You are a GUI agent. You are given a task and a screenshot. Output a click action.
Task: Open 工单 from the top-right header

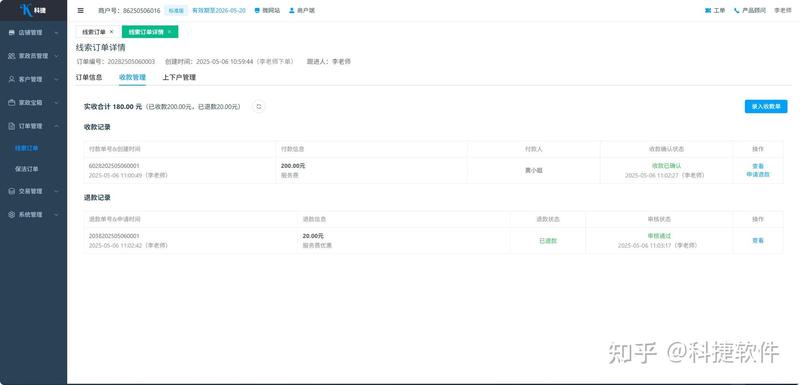click(715, 10)
